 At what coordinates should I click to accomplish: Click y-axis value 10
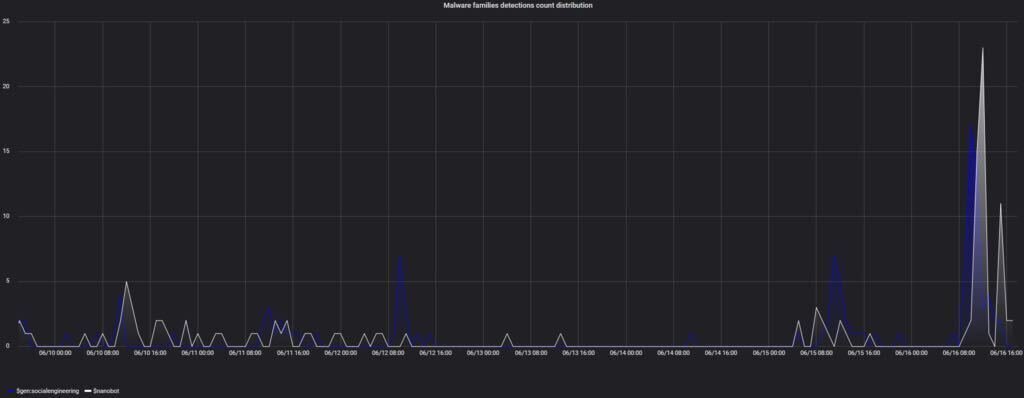6,216
